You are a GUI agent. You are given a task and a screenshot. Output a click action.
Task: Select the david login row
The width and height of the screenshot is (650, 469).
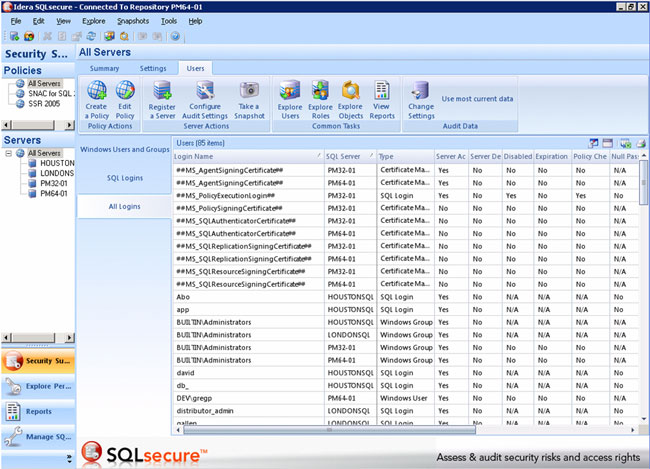click(405, 373)
